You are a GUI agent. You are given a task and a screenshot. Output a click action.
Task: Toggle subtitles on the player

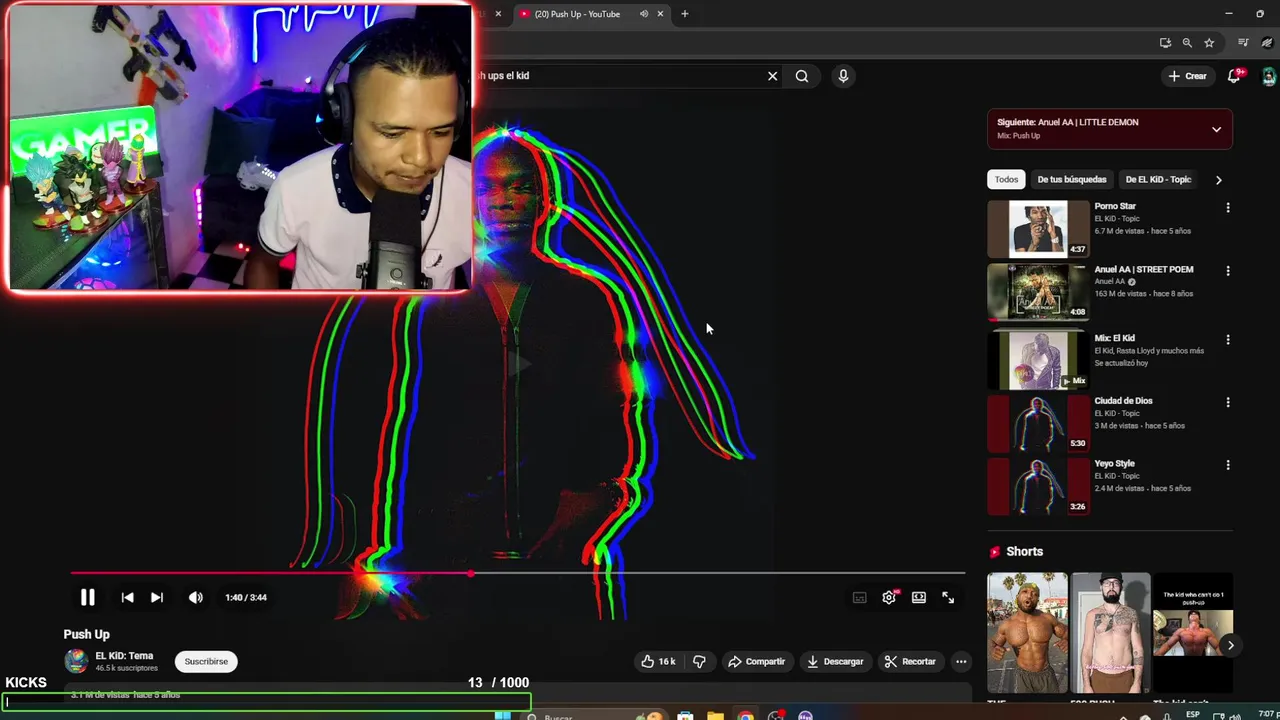[x=859, y=597]
